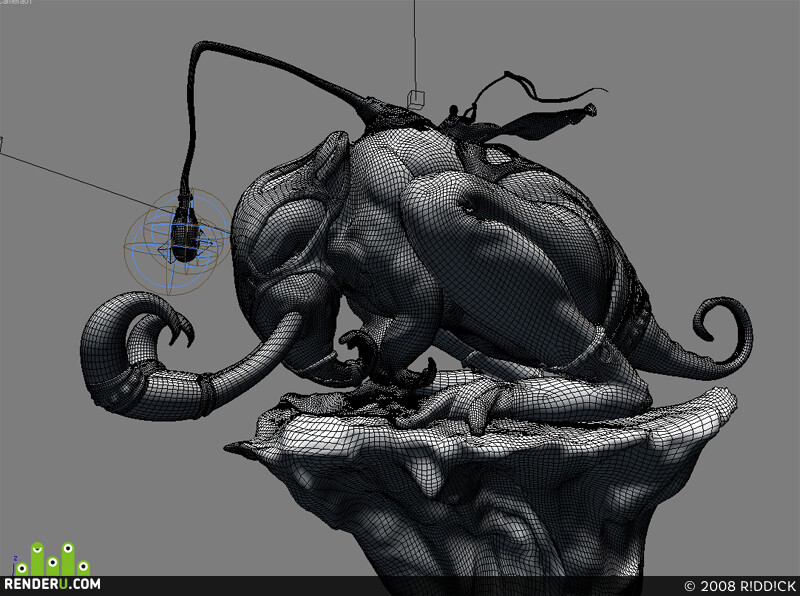Click the green RenderU monsters logo
The width and height of the screenshot is (800, 596).
tap(53, 559)
